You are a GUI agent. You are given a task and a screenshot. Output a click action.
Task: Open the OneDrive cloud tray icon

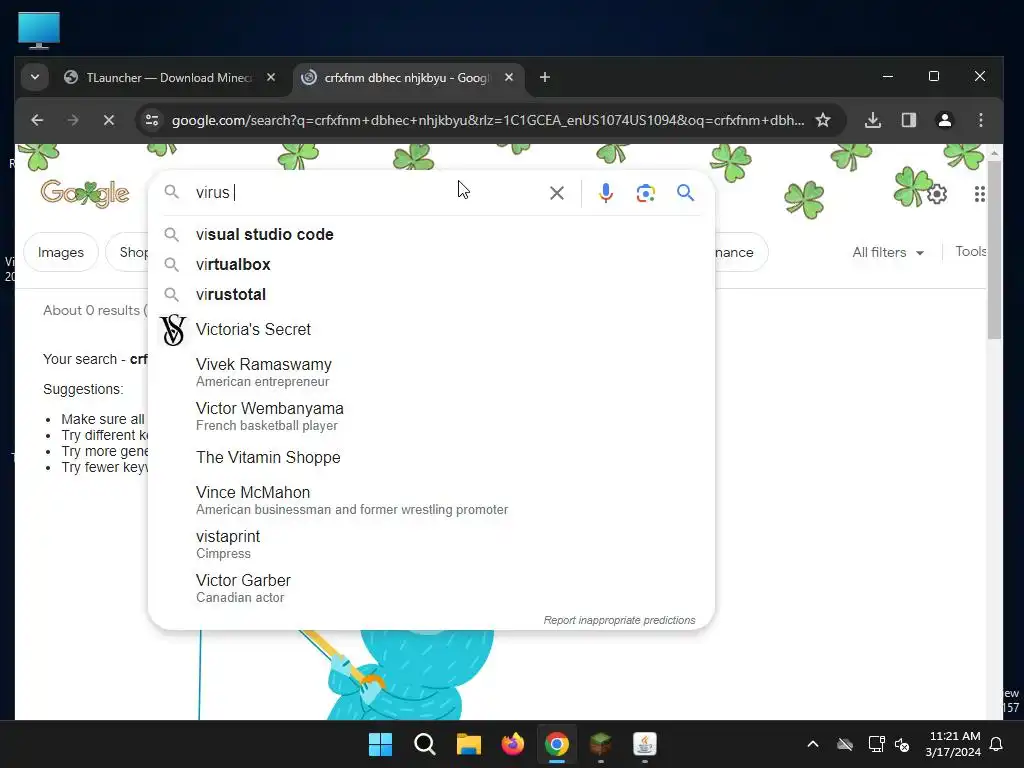(844, 744)
